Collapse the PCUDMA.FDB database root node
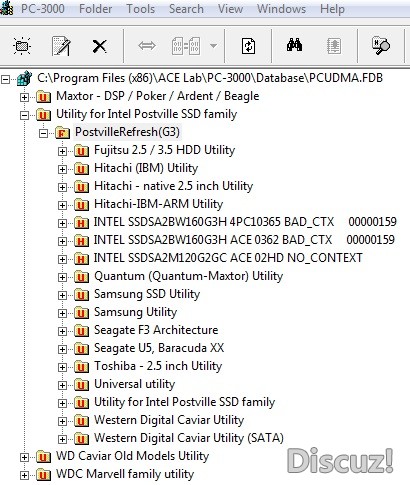Image resolution: width=410 pixels, height=485 pixels. (x=5, y=80)
